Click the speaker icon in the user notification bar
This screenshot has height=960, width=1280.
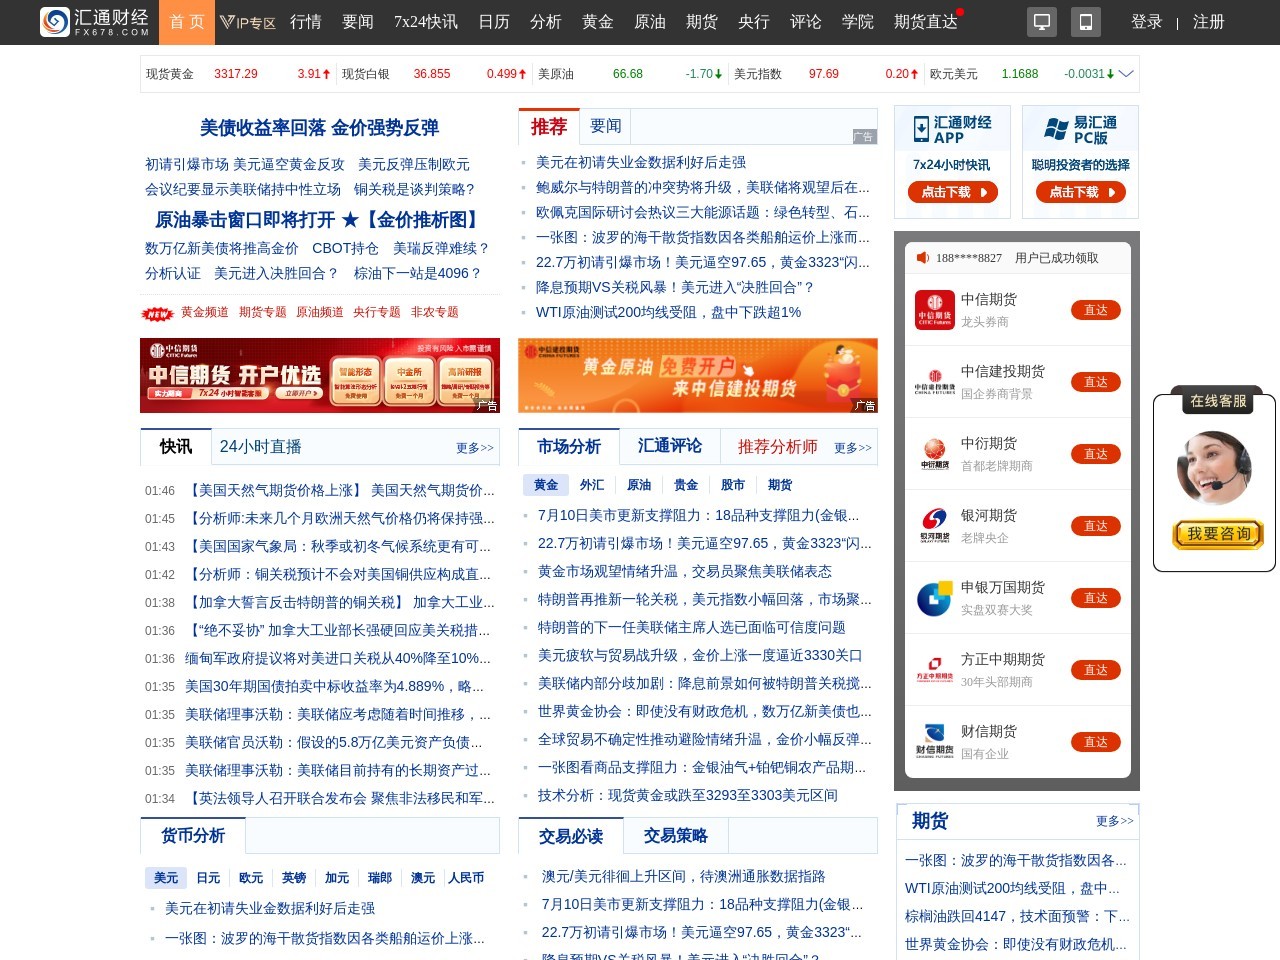[x=922, y=257]
